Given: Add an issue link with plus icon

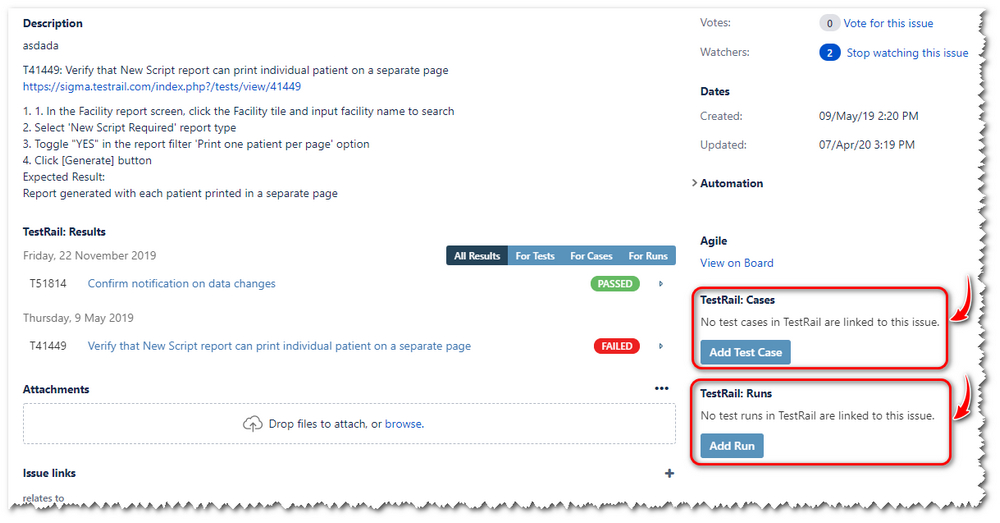Looking at the screenshot, I should pos(669,473).
